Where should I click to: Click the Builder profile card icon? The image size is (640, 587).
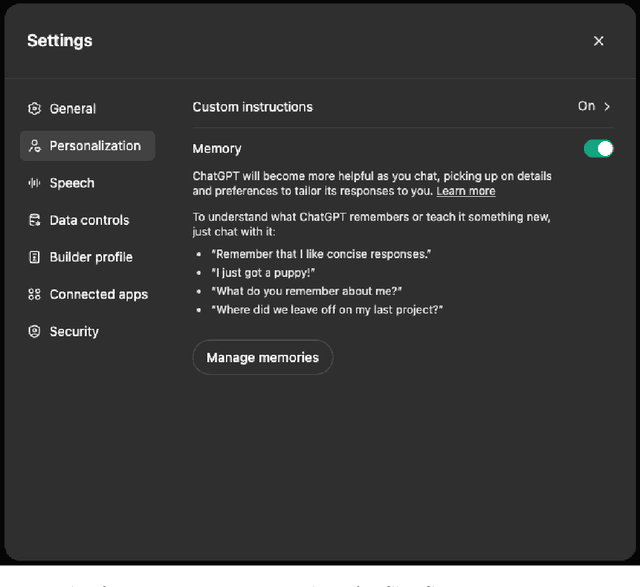pyautogui.click(x=35, y=257)
